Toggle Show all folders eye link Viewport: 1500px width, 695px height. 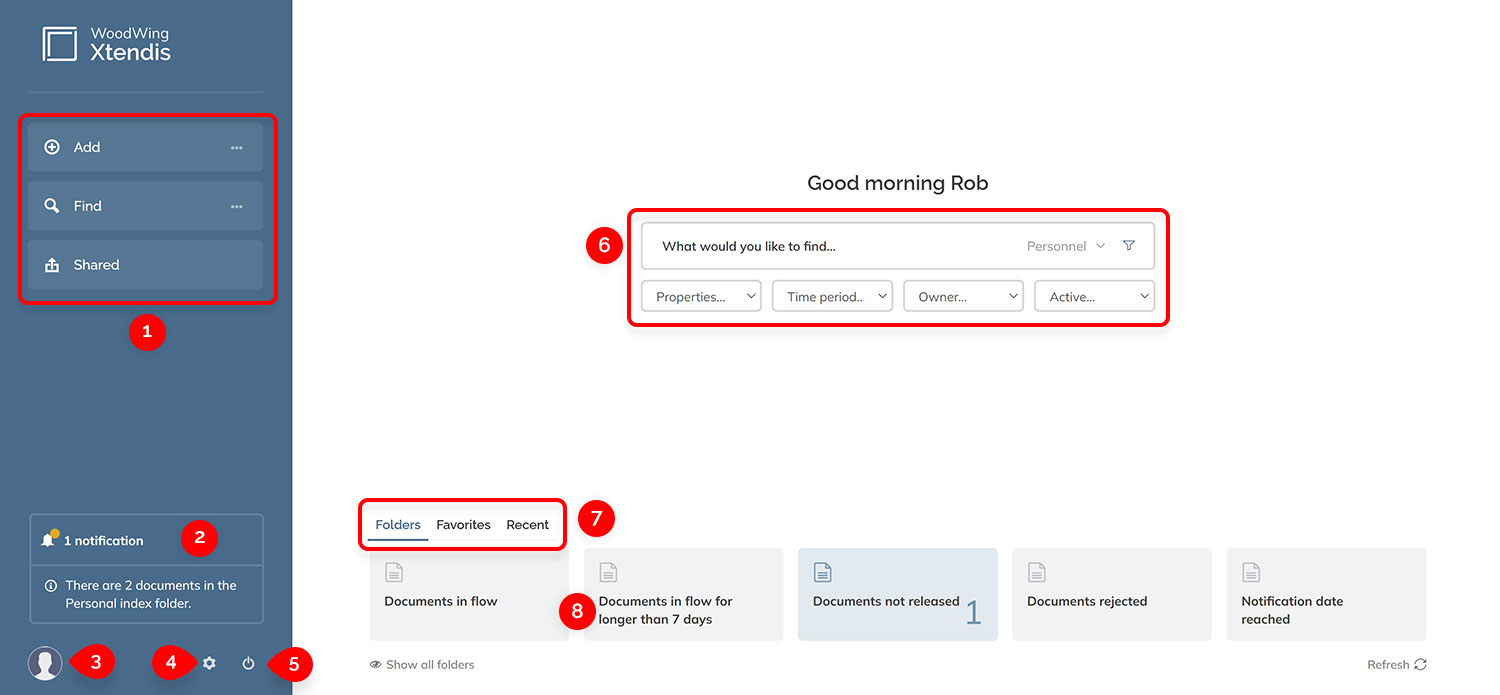pyautogui.click(x=421, y=665)
